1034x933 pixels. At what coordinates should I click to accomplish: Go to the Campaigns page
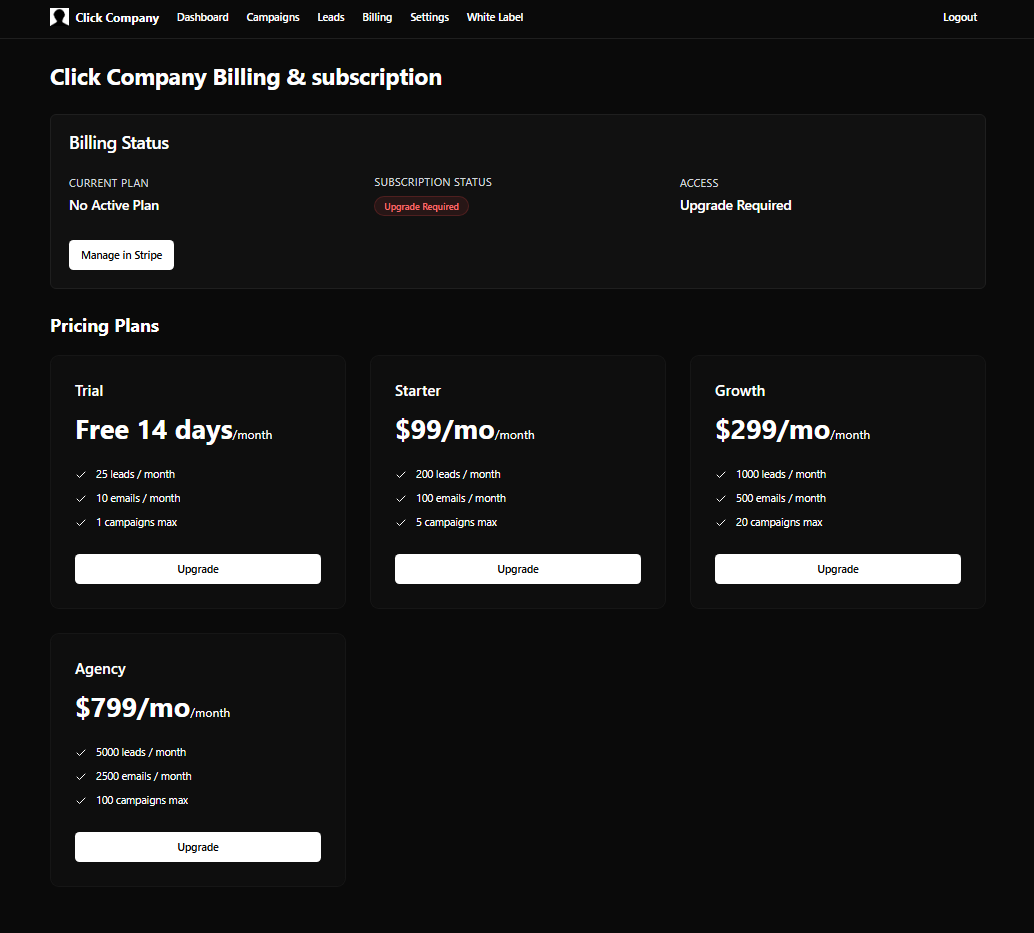point(273,17)
